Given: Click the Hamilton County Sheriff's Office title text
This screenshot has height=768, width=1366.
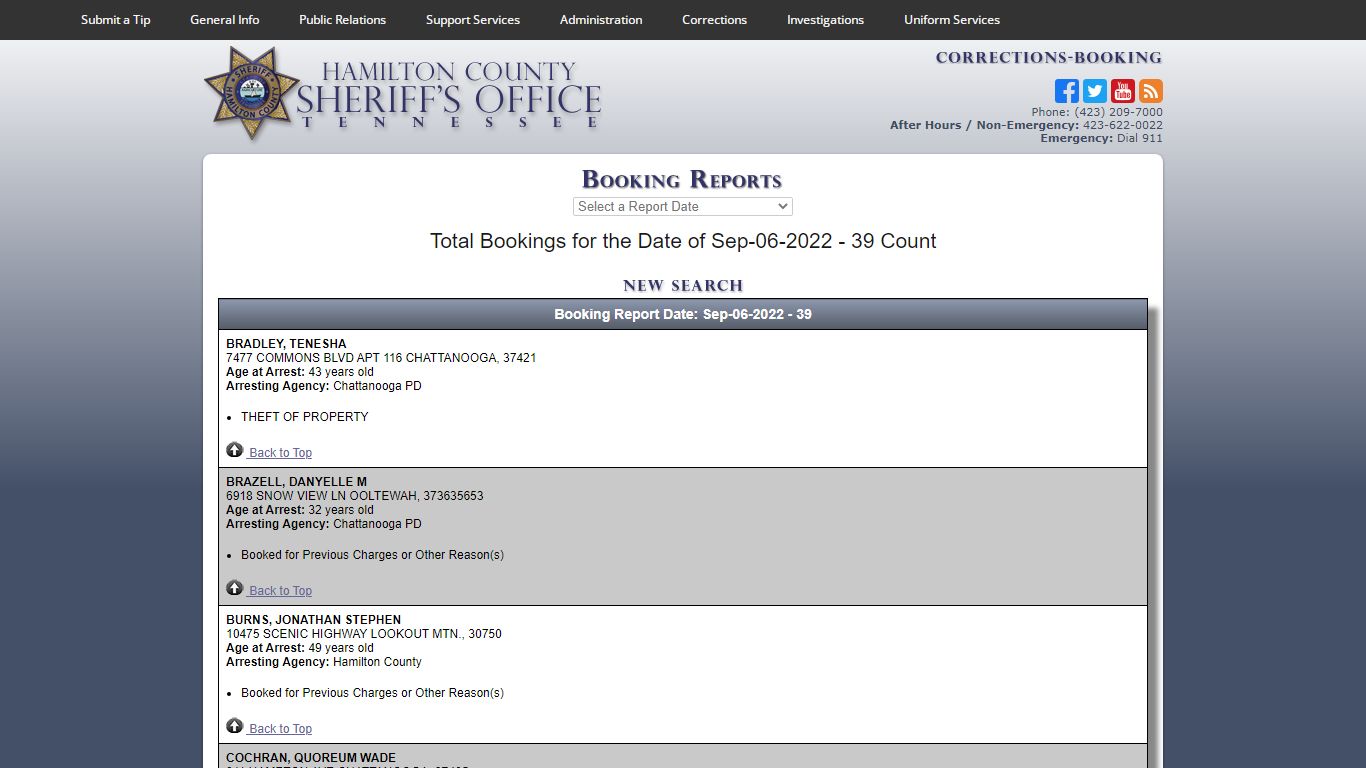Looking at the screenshot, I should [x=449, y=95].
